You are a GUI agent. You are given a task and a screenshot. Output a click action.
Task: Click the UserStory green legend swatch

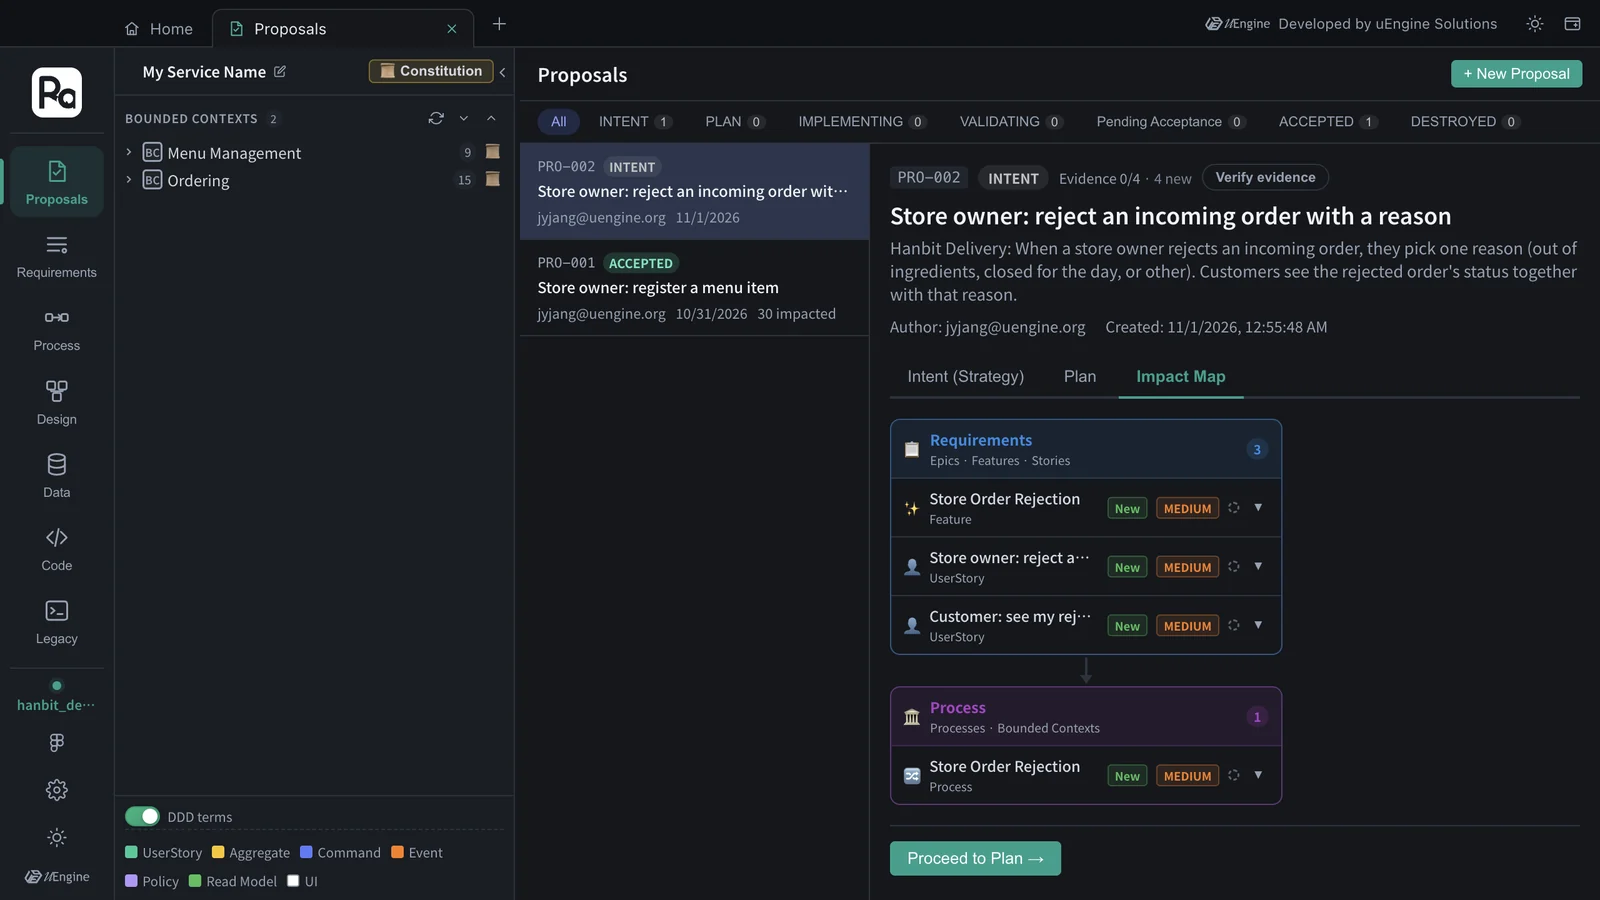pyautogui.click(x=131, y=852)
